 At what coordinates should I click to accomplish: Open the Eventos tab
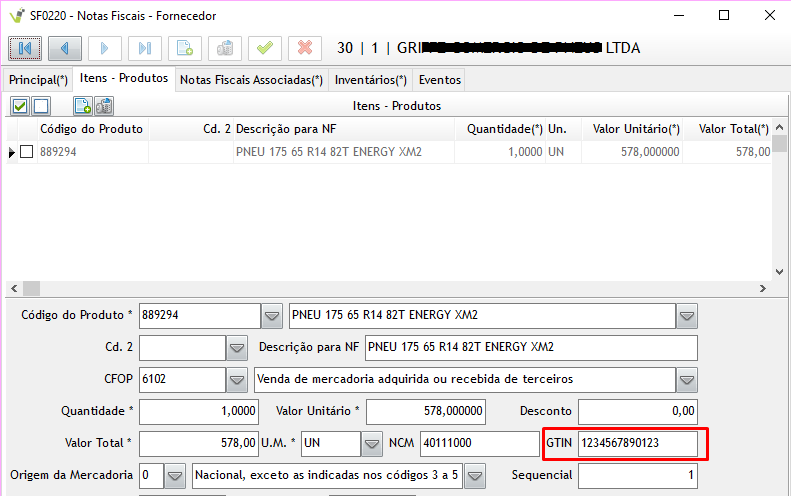pos(440,80)
